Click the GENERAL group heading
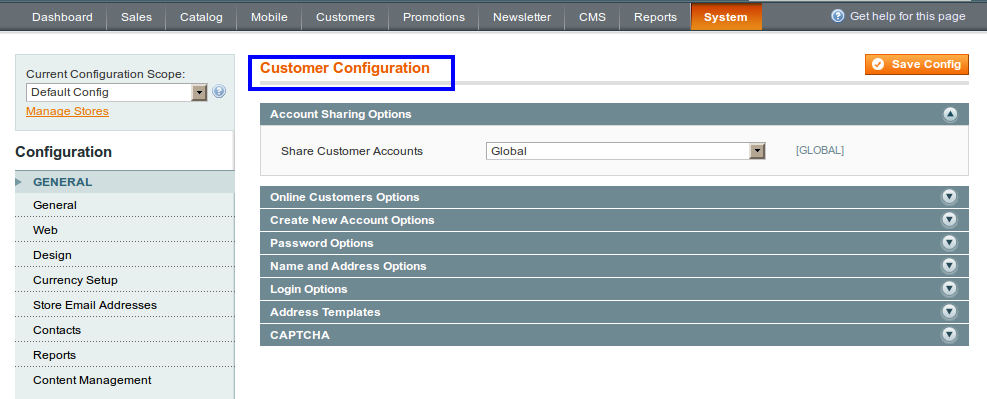987x399 pixels. coord(63,182)
